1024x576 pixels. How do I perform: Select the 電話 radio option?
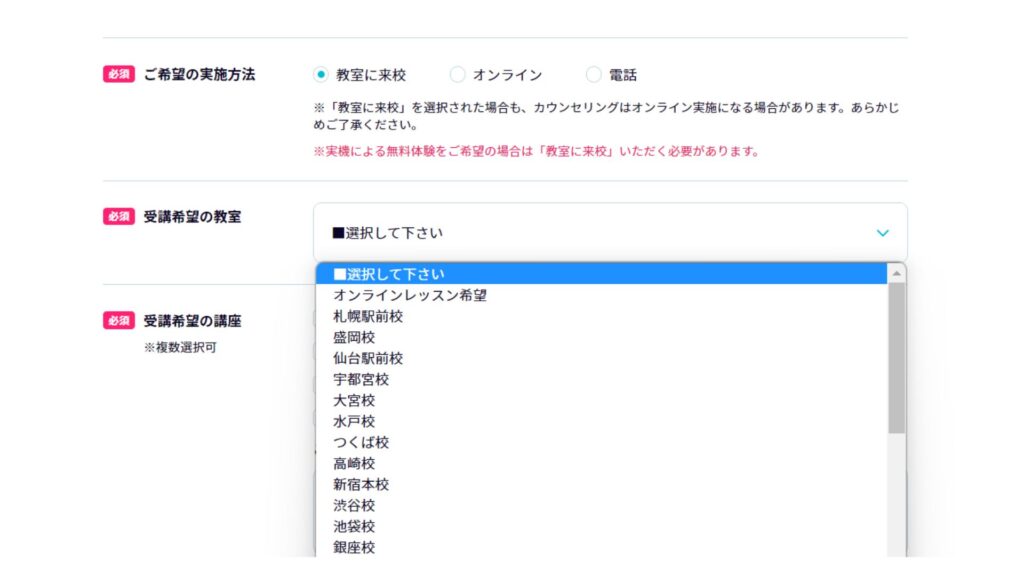(x=593, y=74)
